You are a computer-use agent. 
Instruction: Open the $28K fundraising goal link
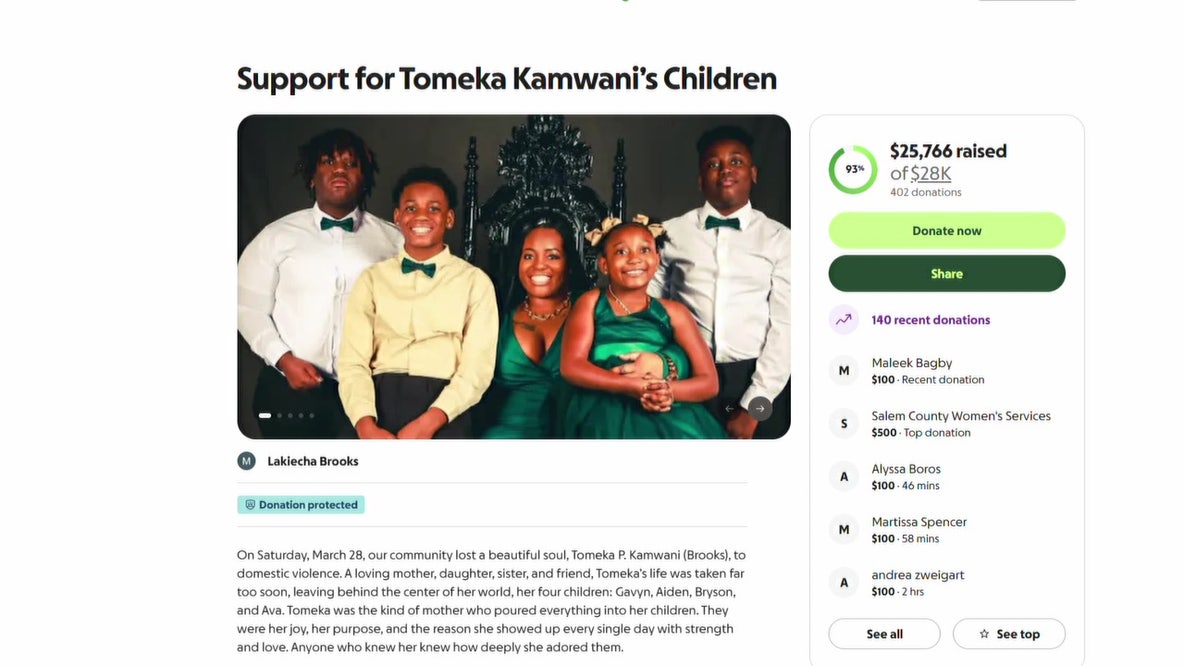tap(930, 174)
